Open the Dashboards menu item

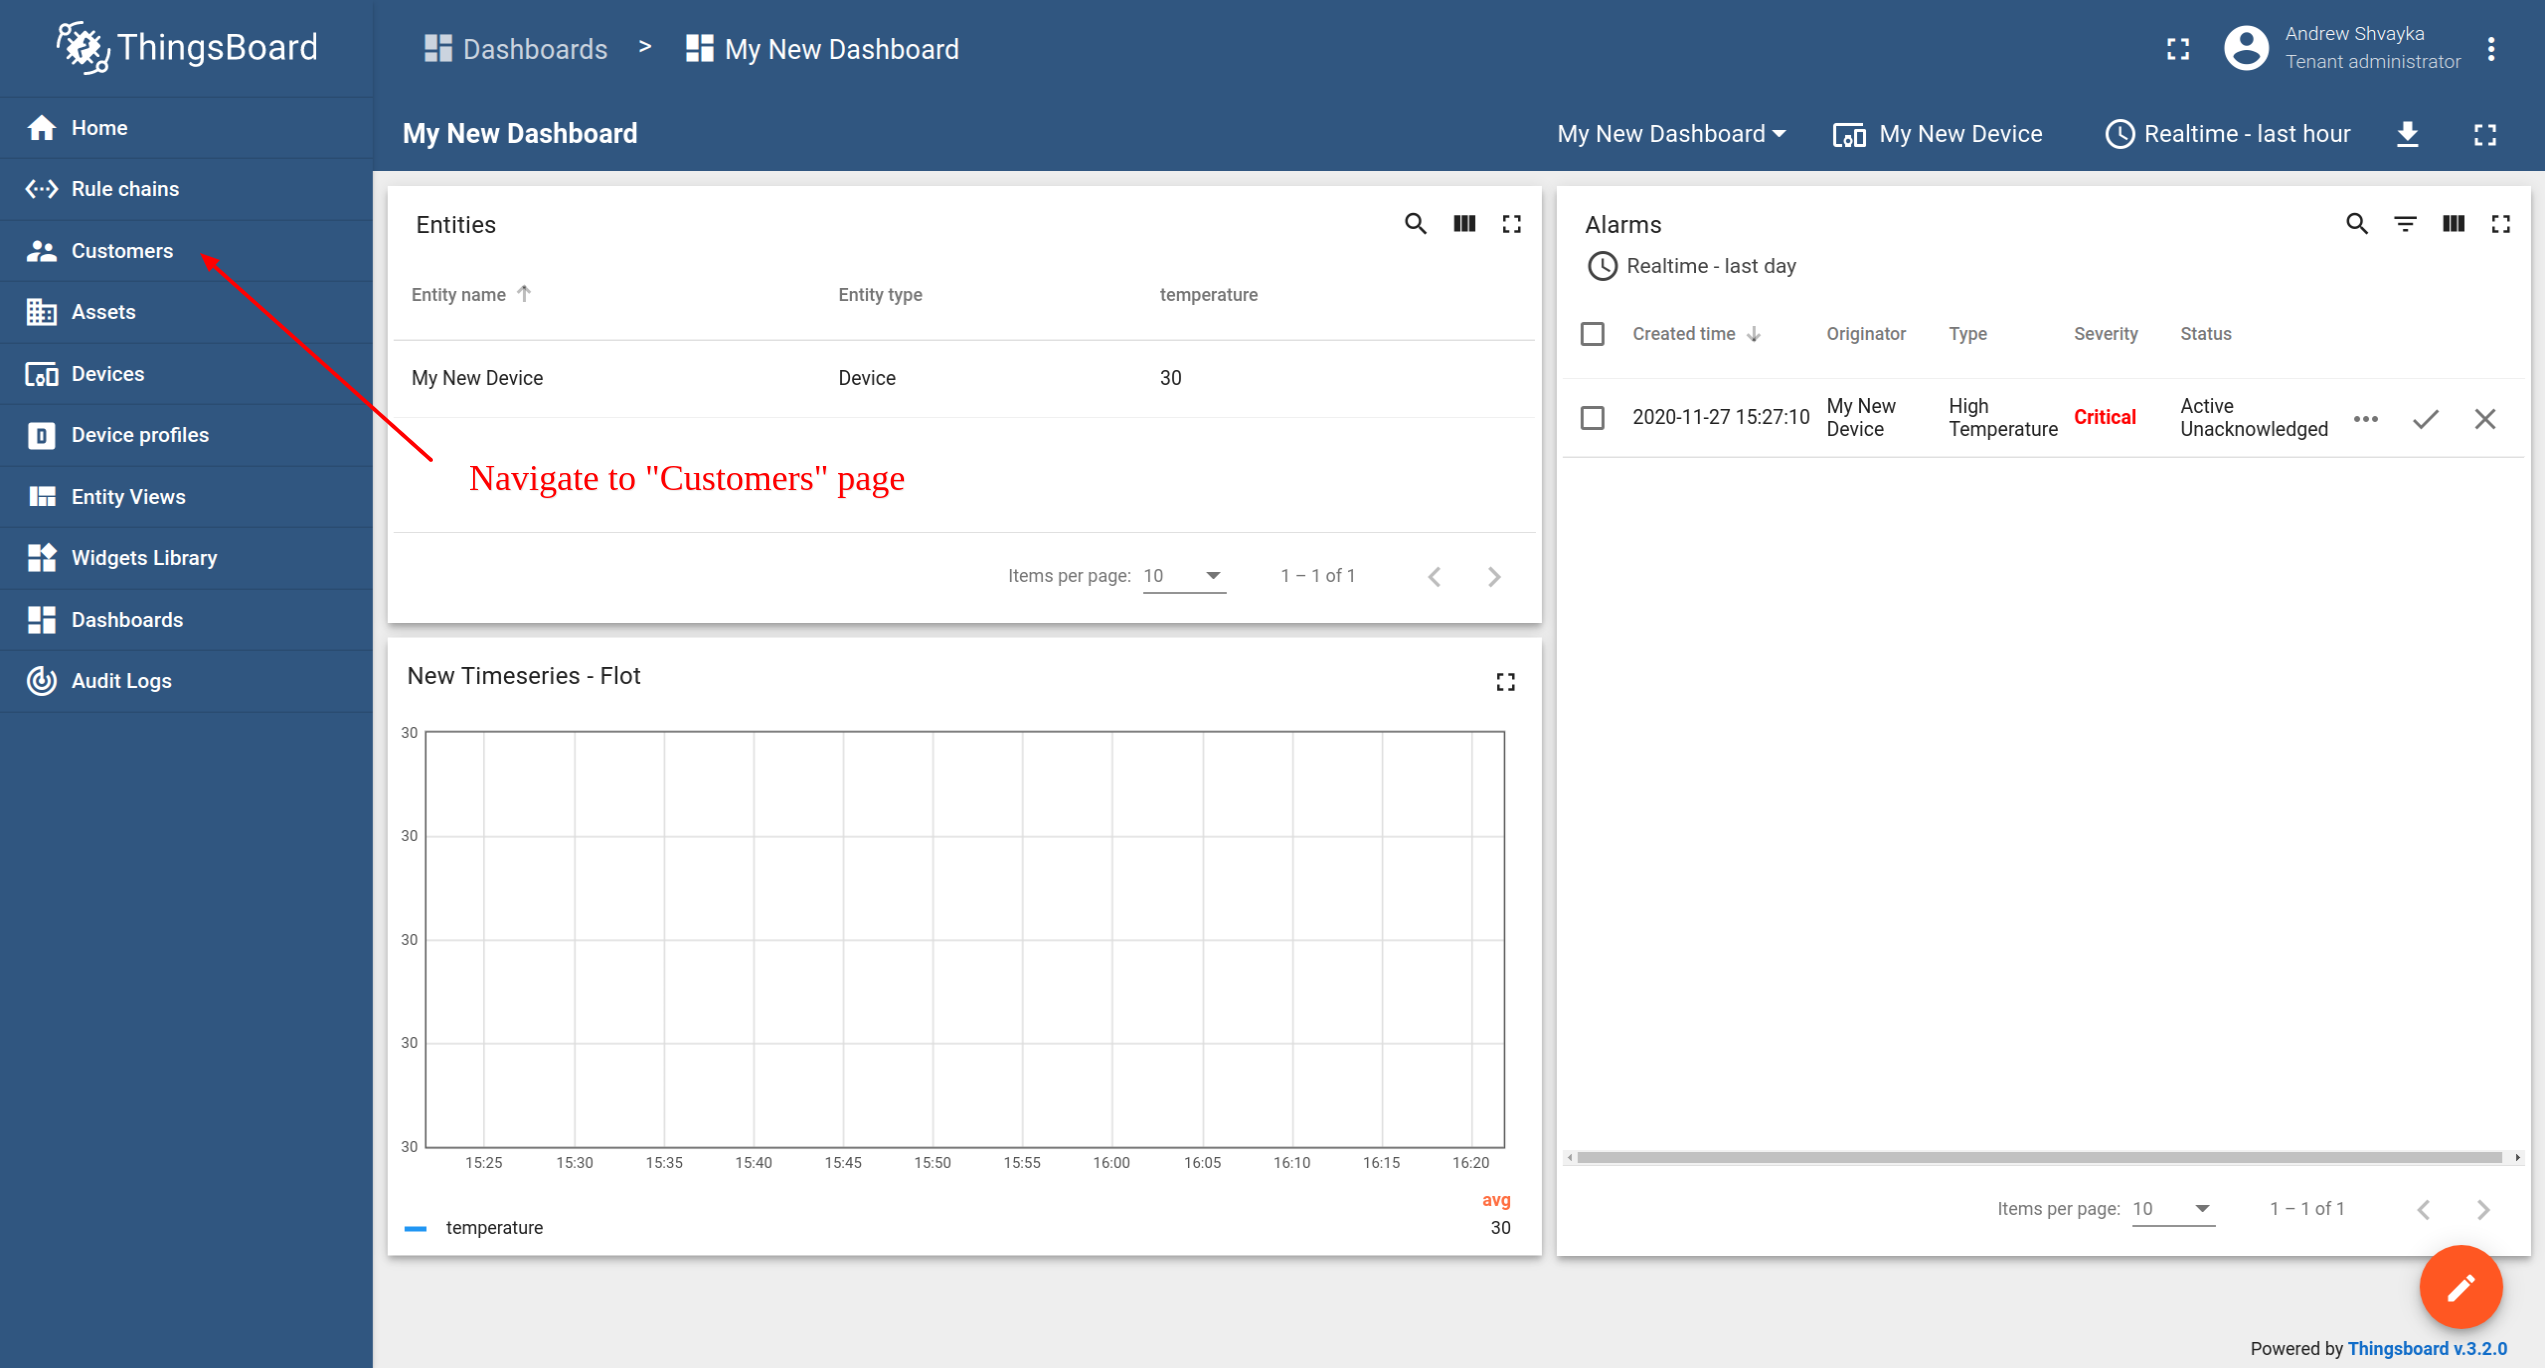point(126,618)
